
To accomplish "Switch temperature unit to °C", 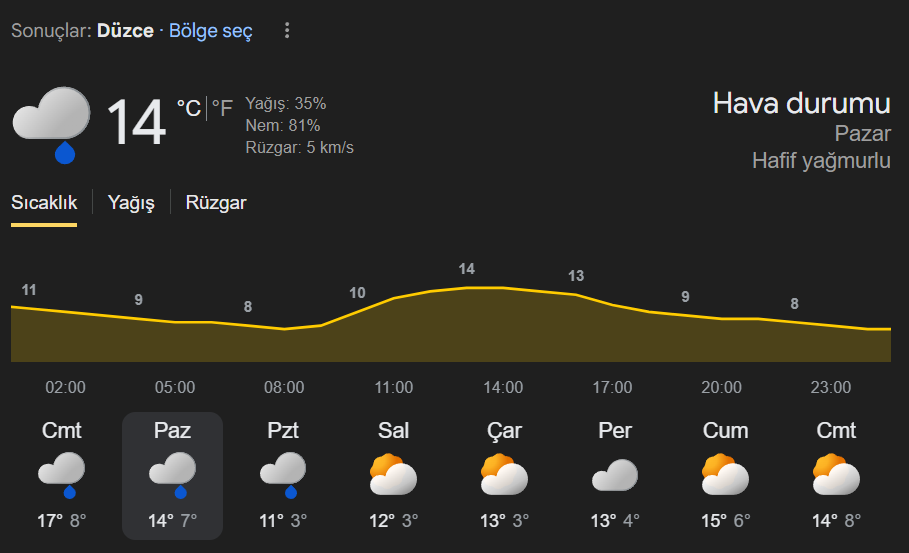I will point(188,108).
